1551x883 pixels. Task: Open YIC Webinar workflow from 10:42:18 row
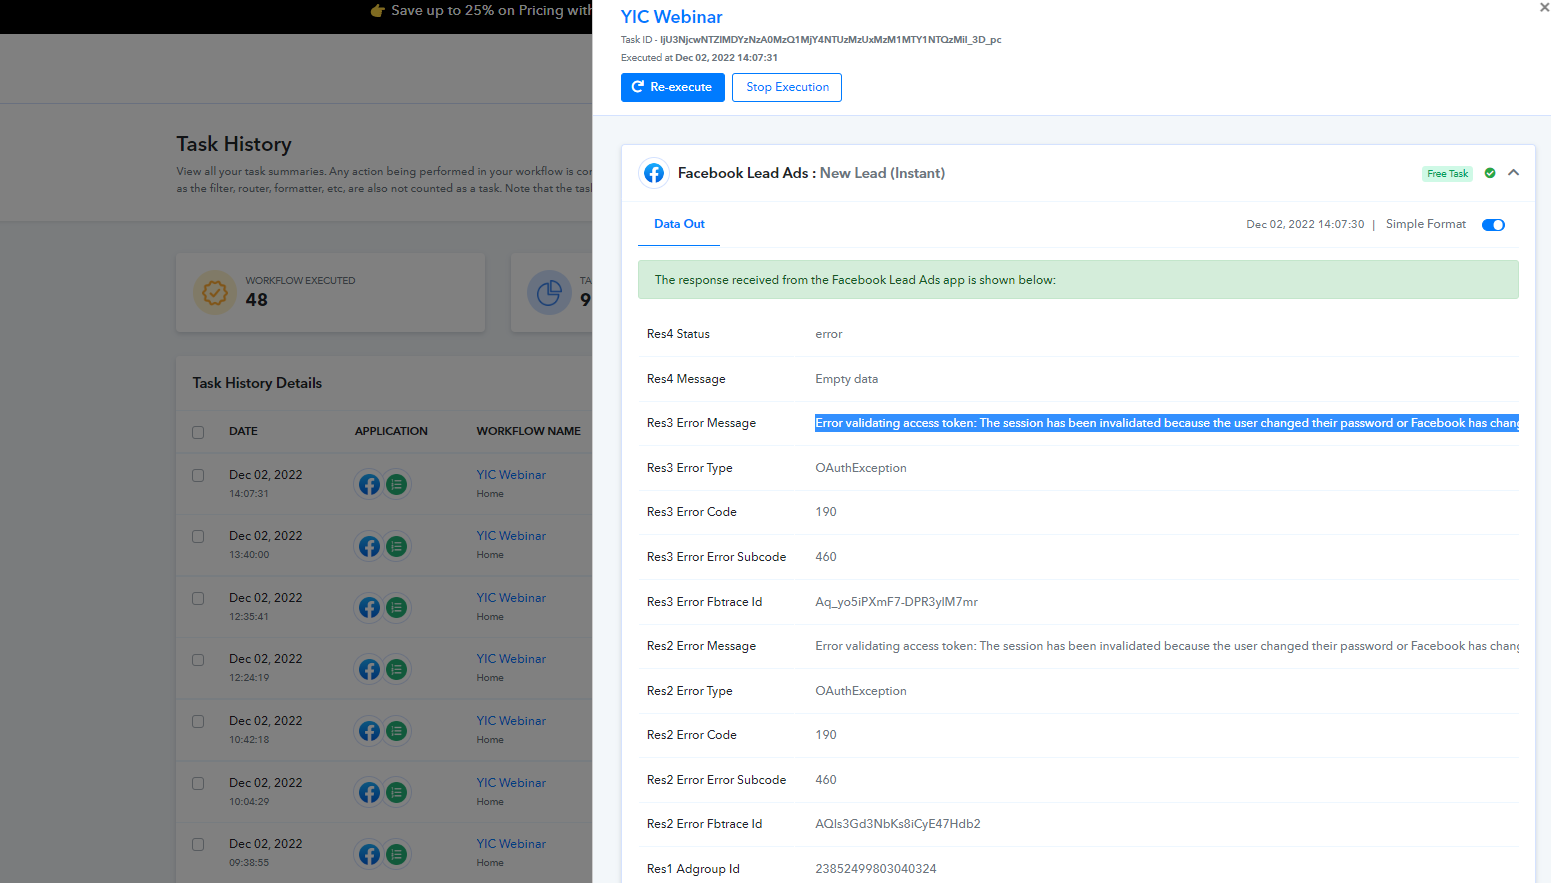pyautogui.click(x=511, y=721)
